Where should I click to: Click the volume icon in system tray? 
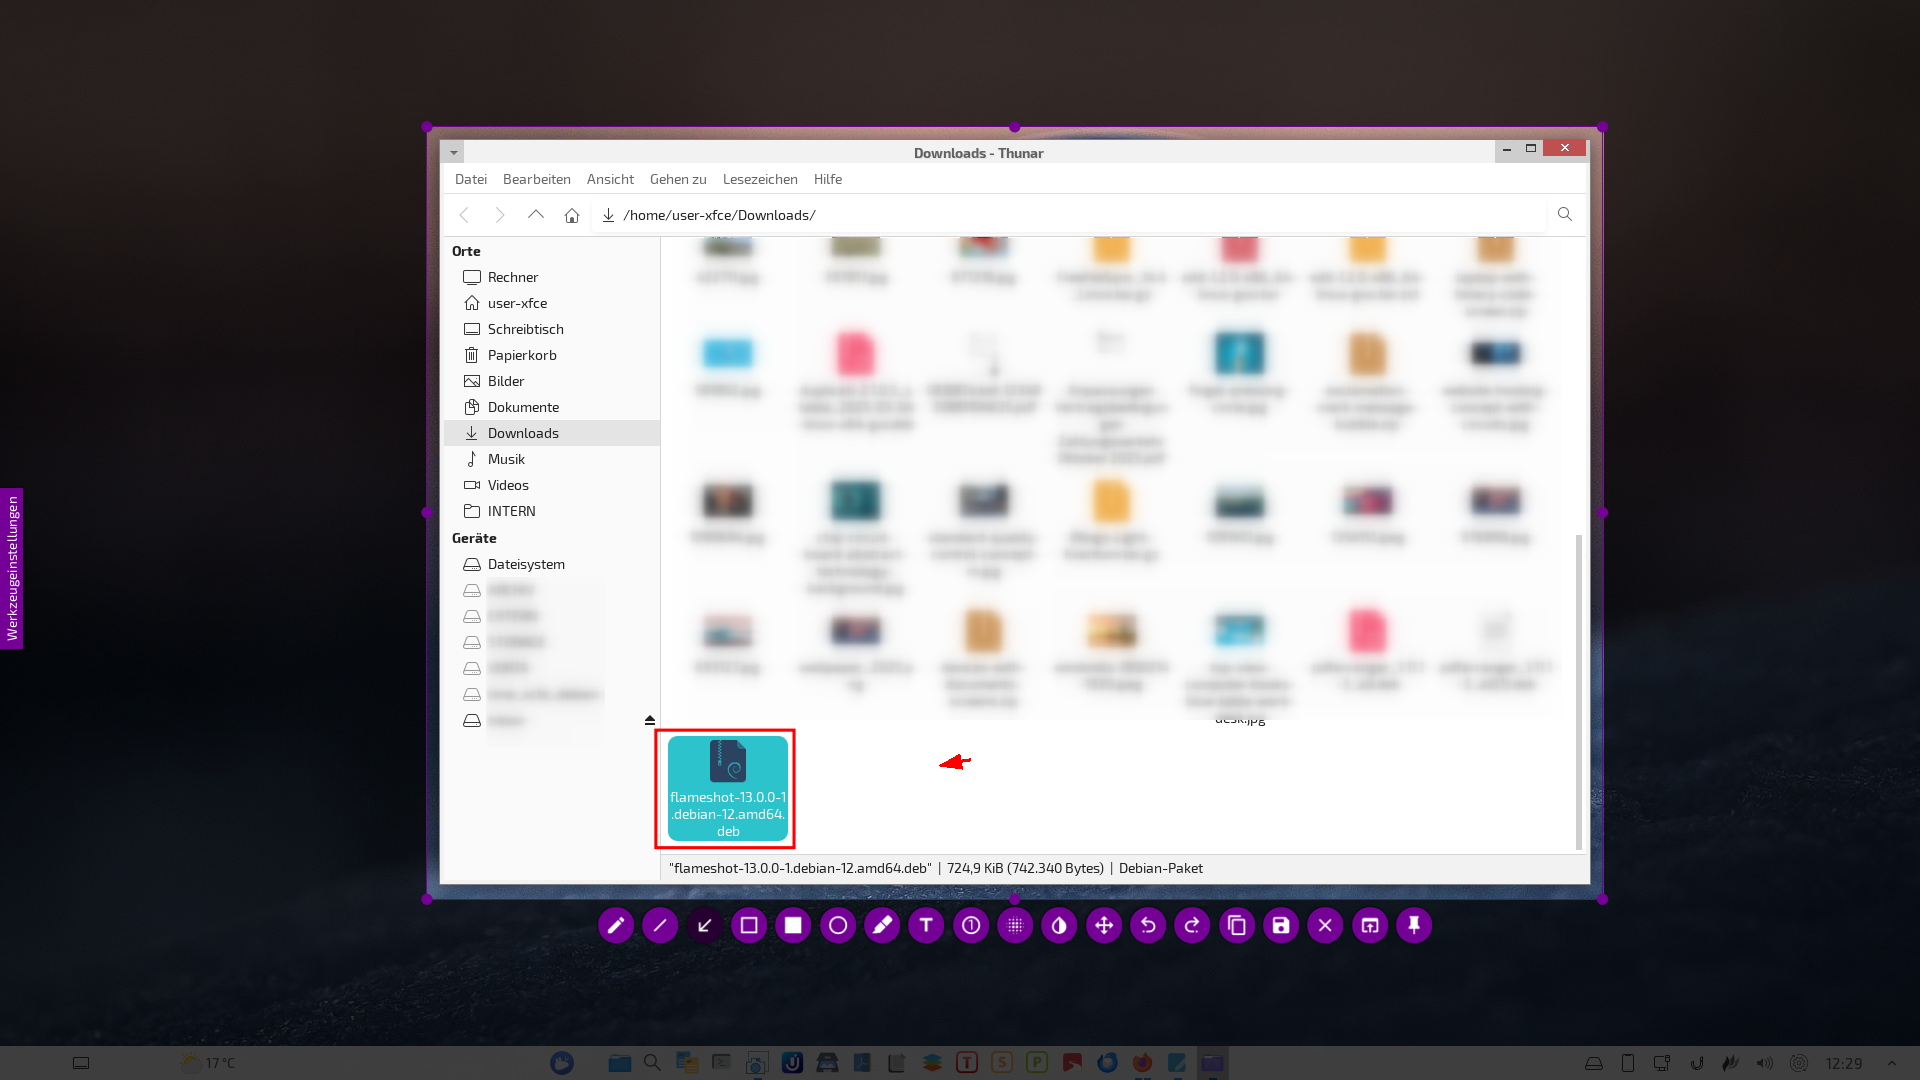(1765, 1063)
